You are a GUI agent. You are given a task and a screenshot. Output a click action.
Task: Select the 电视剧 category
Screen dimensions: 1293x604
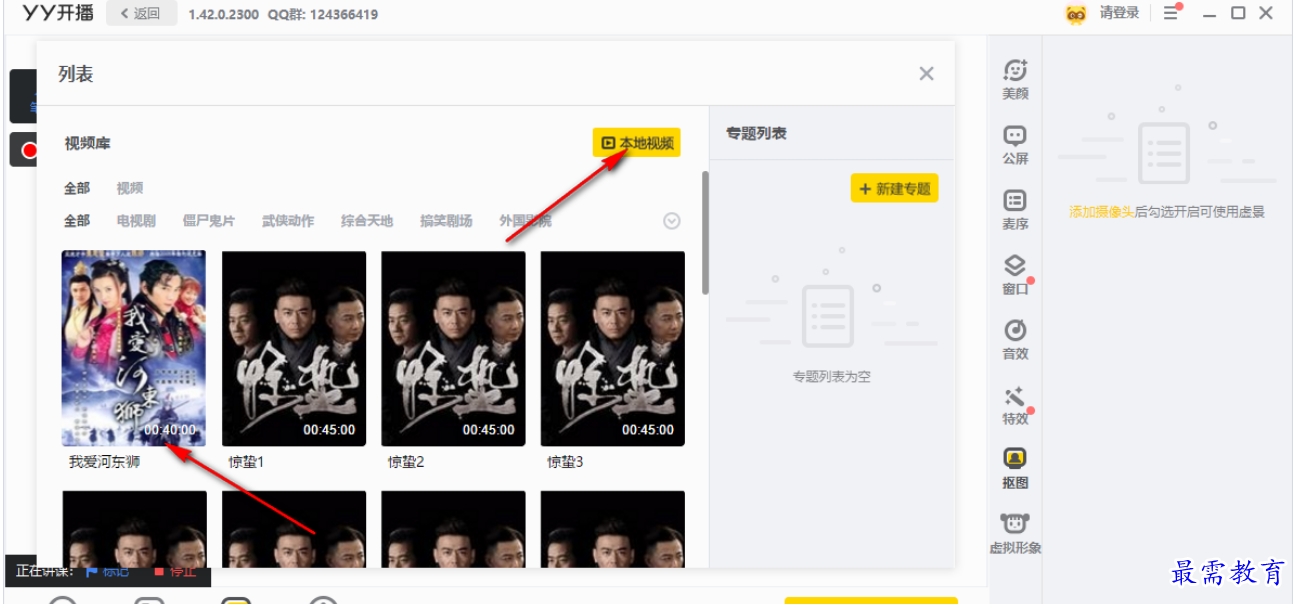(x=136, y=221)
